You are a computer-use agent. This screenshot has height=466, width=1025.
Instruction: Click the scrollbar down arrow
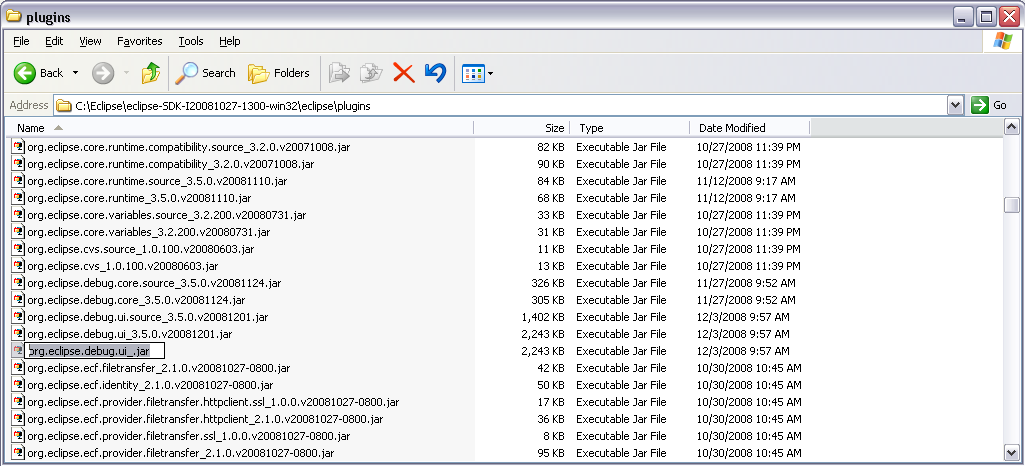tap(1011, 452)
